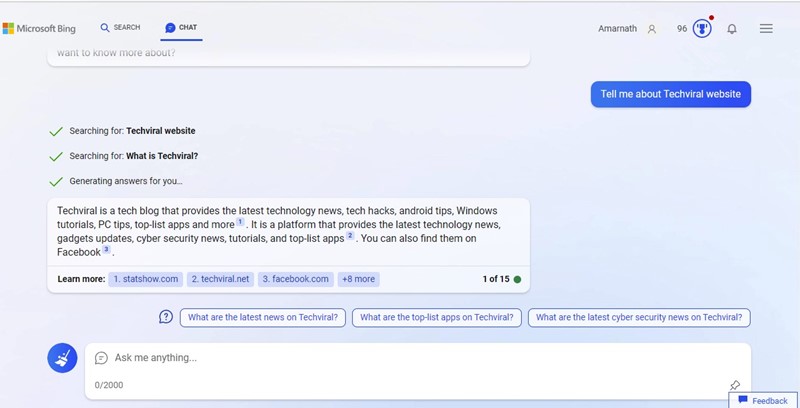Choose the latest cyber security news suggestion
Viewport: 800px width, 408px height.
[x=639, y=317]
